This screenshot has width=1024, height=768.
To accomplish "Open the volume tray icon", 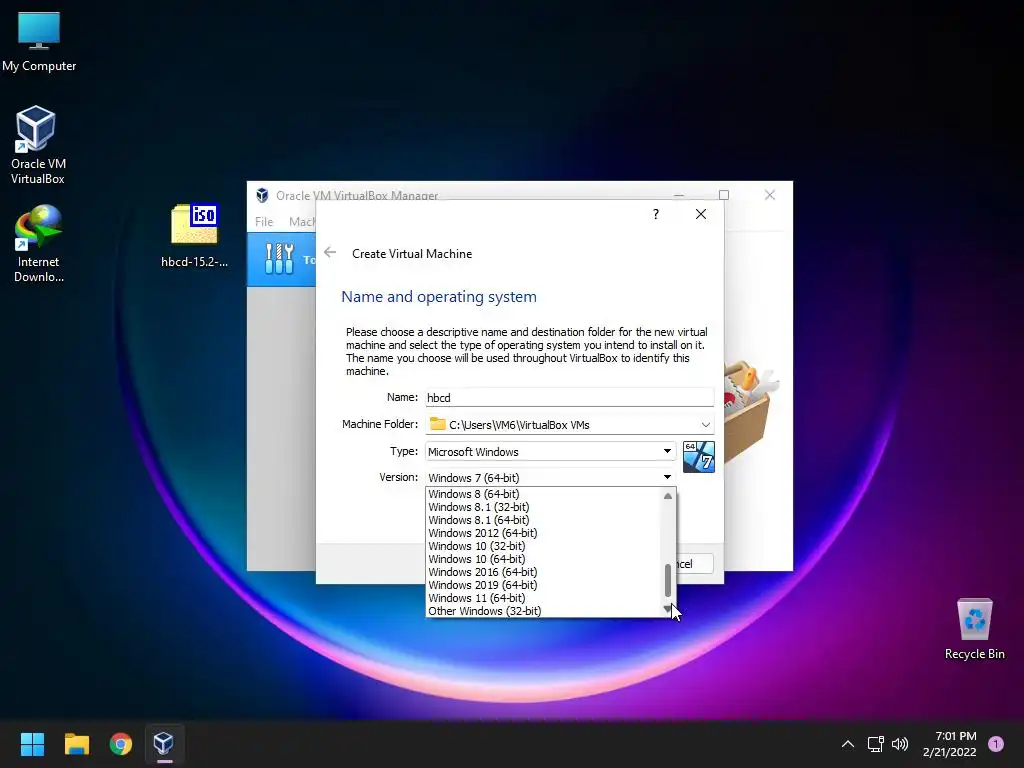I will click(x=900, y=744).
